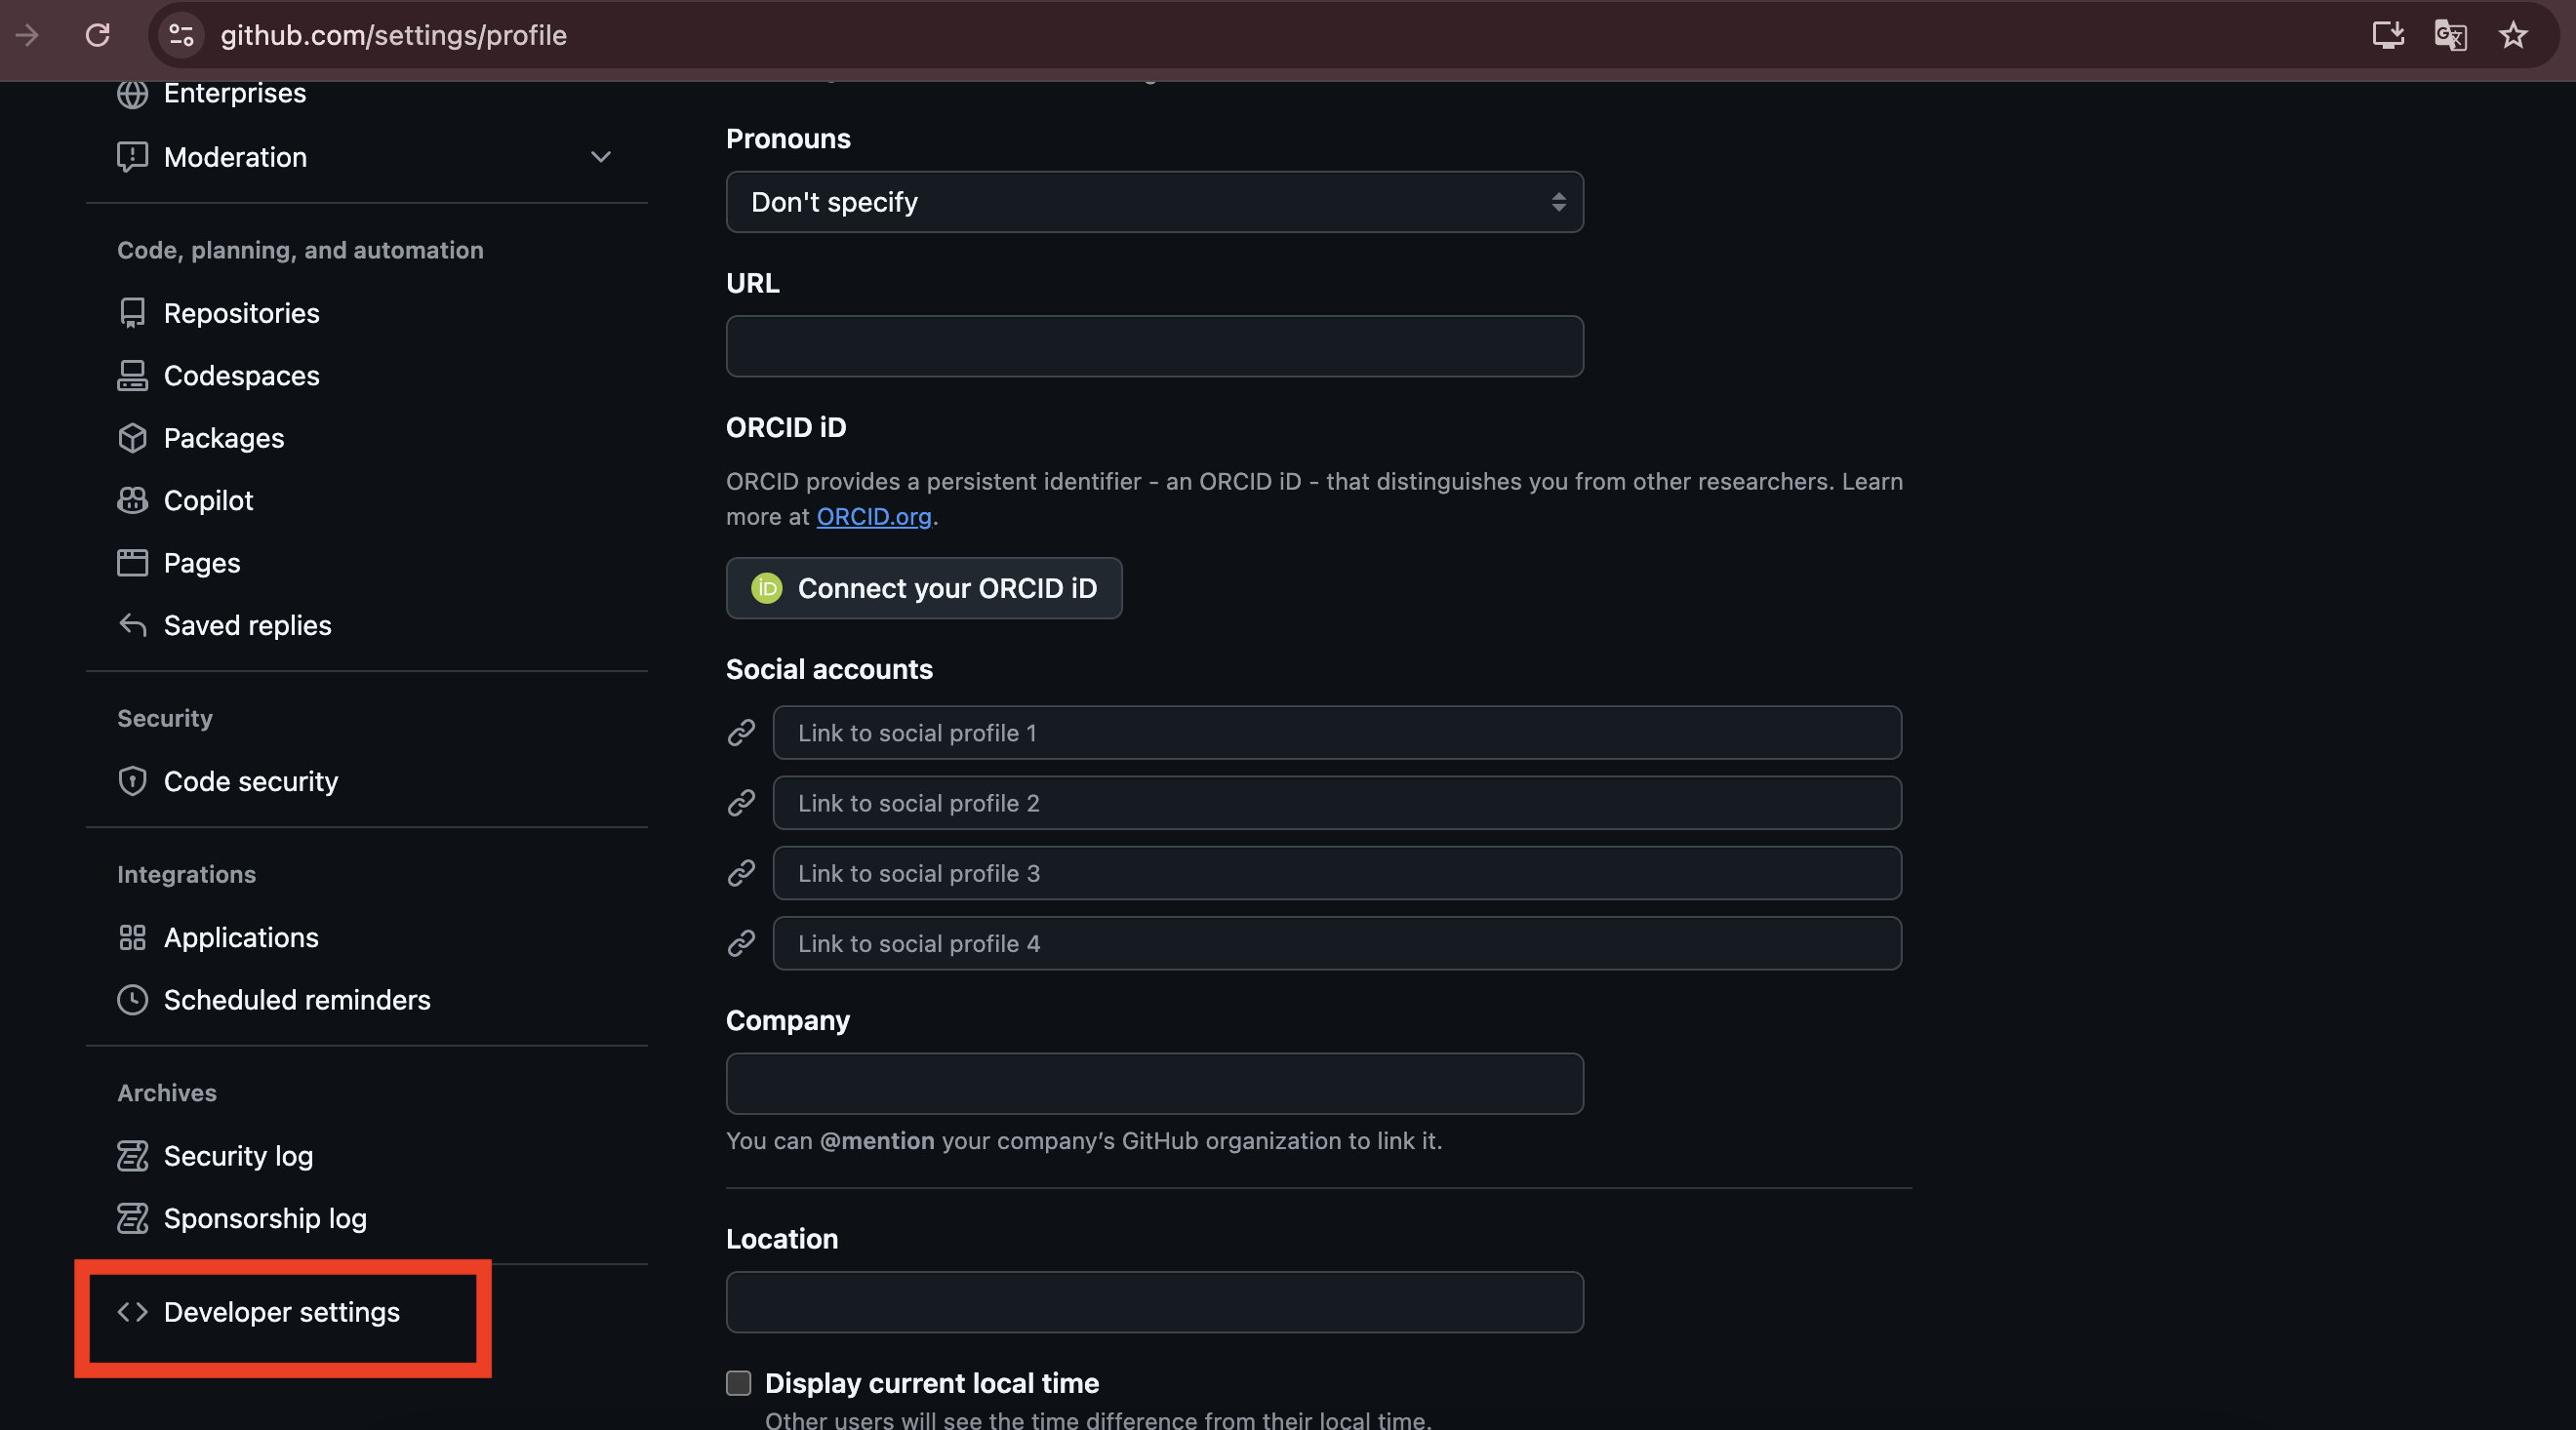
Task: Open Moderation settings
Action: click(x=234, y=157)
